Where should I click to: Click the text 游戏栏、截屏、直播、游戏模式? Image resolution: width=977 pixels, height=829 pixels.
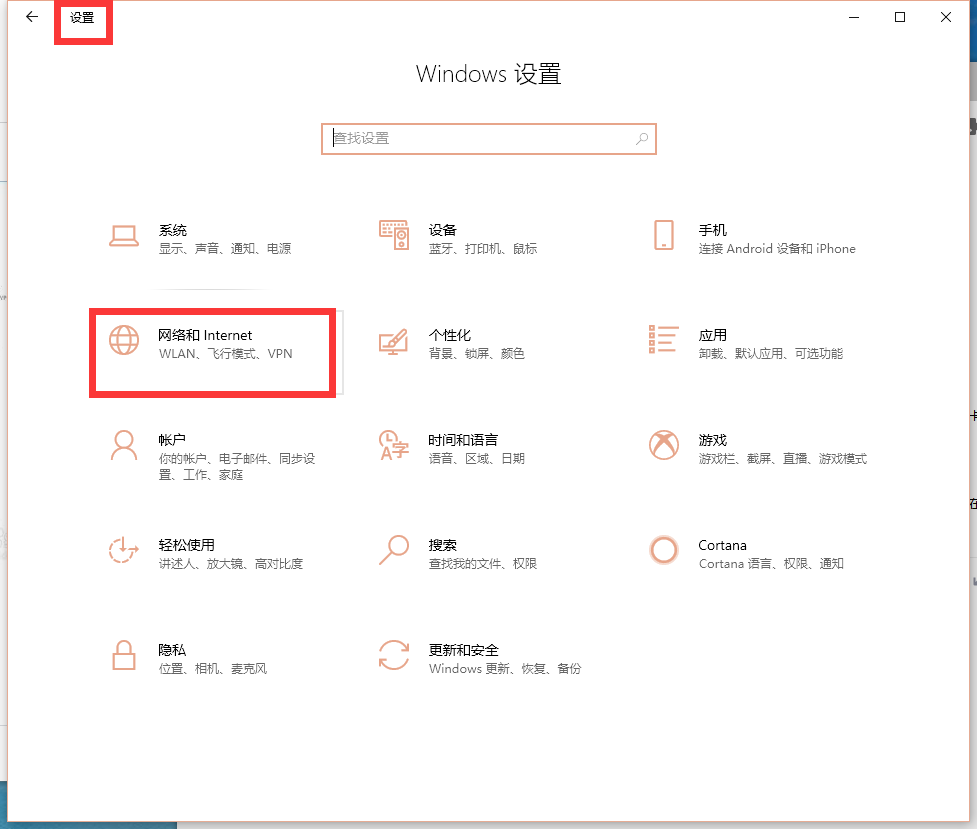(783, 458)
